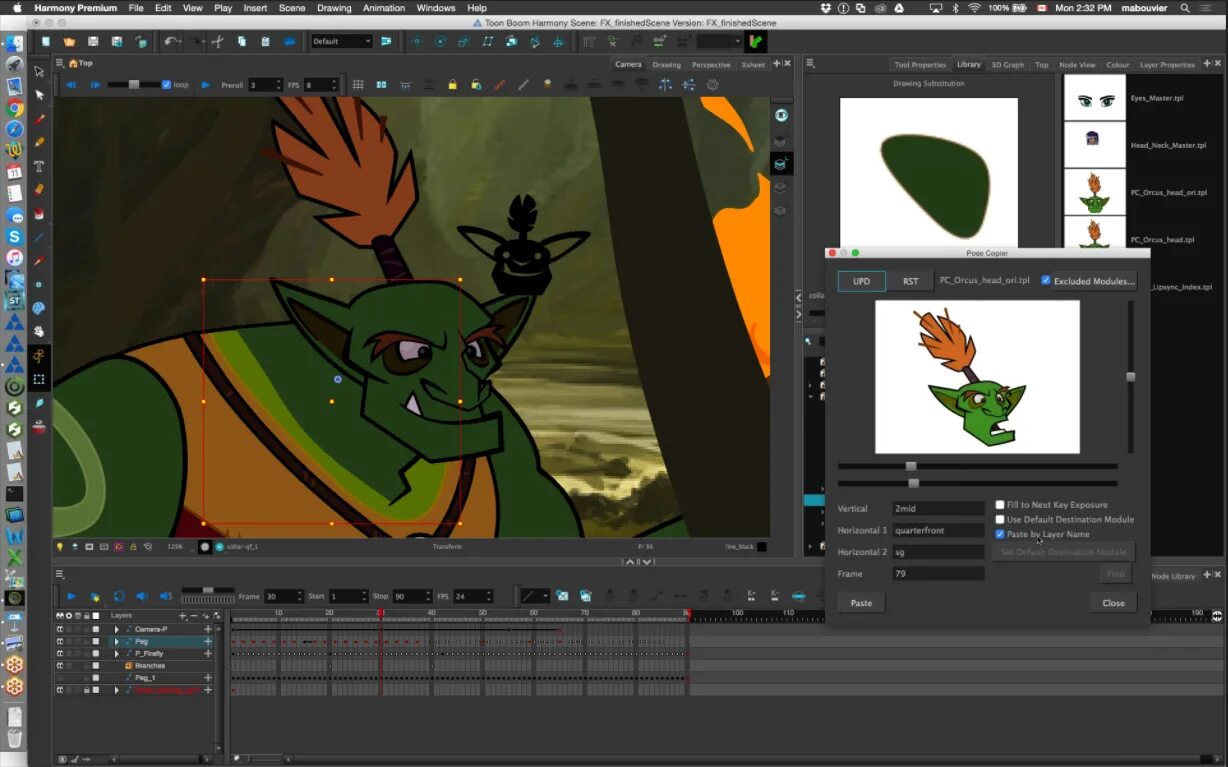Toggle visibility of the P_Firefly layer
Viewport: 1228px width, 767px height.
click(x=60, y=653)
